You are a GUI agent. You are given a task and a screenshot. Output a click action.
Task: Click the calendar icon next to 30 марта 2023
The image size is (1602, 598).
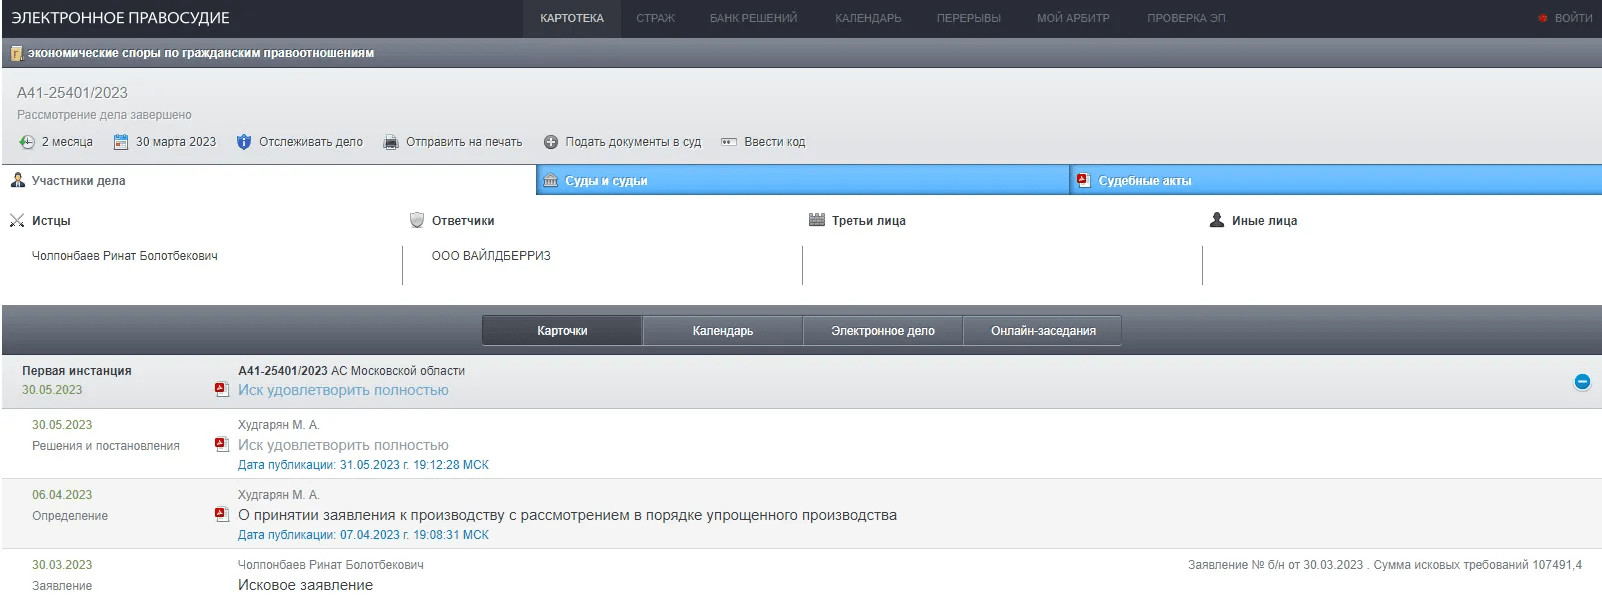[x=121, y=142]
